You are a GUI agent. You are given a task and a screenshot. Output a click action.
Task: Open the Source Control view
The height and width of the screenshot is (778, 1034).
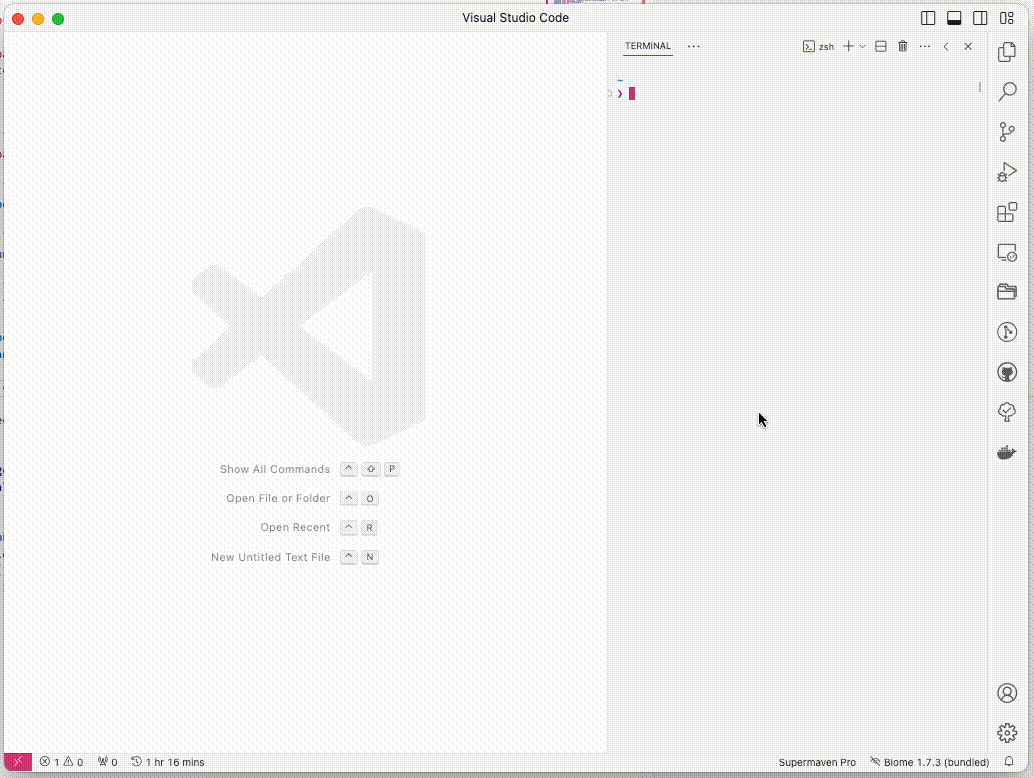point(1007,132)
